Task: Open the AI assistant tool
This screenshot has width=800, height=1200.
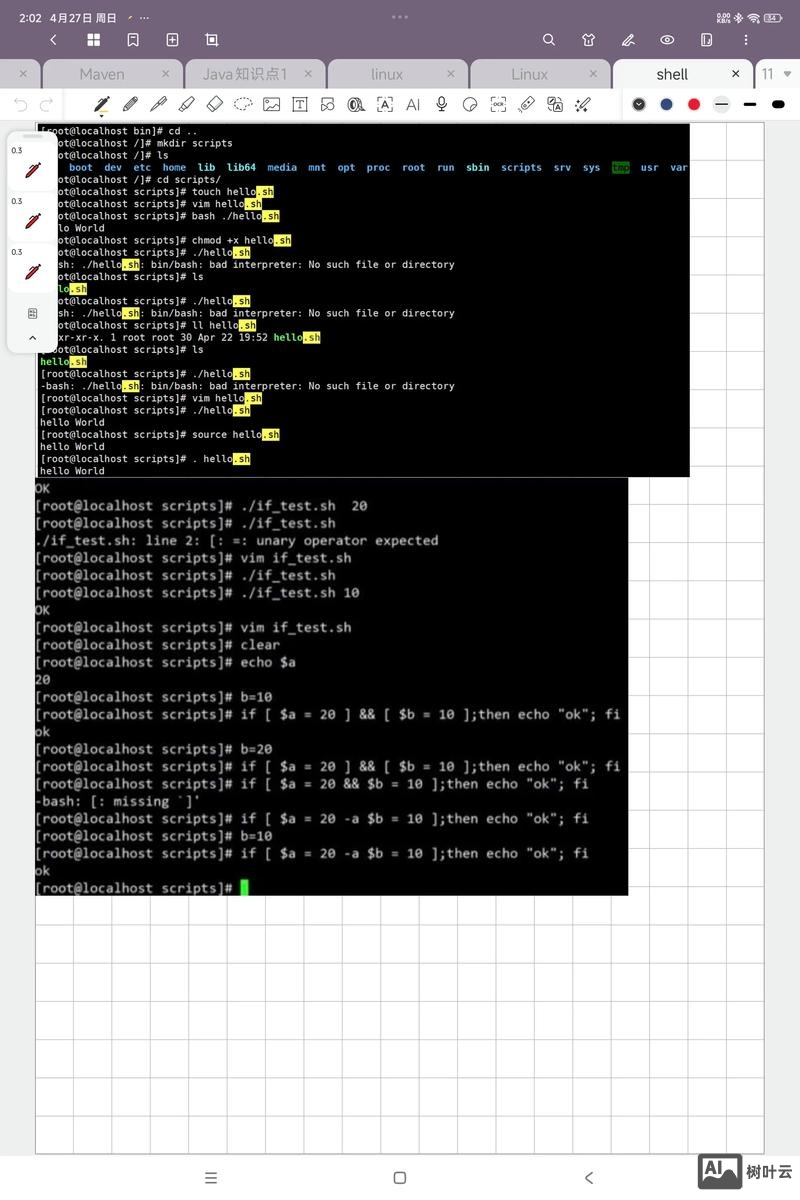Action: point(413,104)
